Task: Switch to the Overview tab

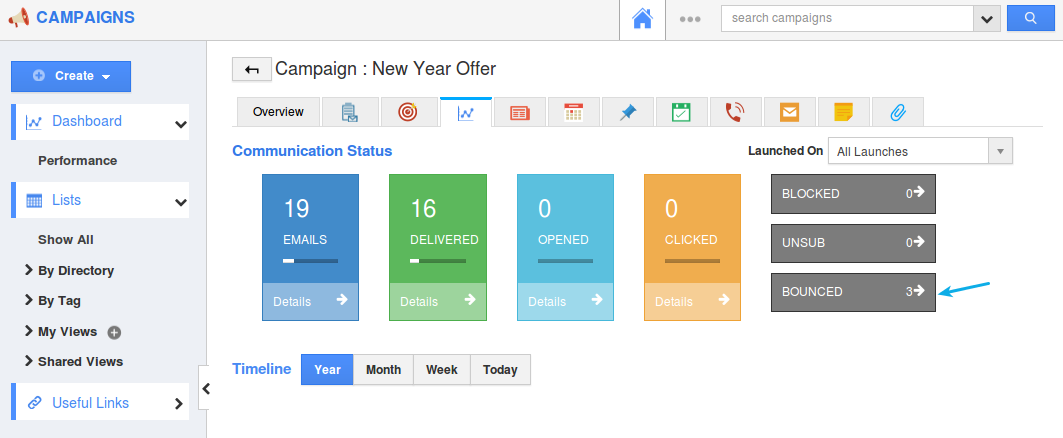Action: click(278, 112)
